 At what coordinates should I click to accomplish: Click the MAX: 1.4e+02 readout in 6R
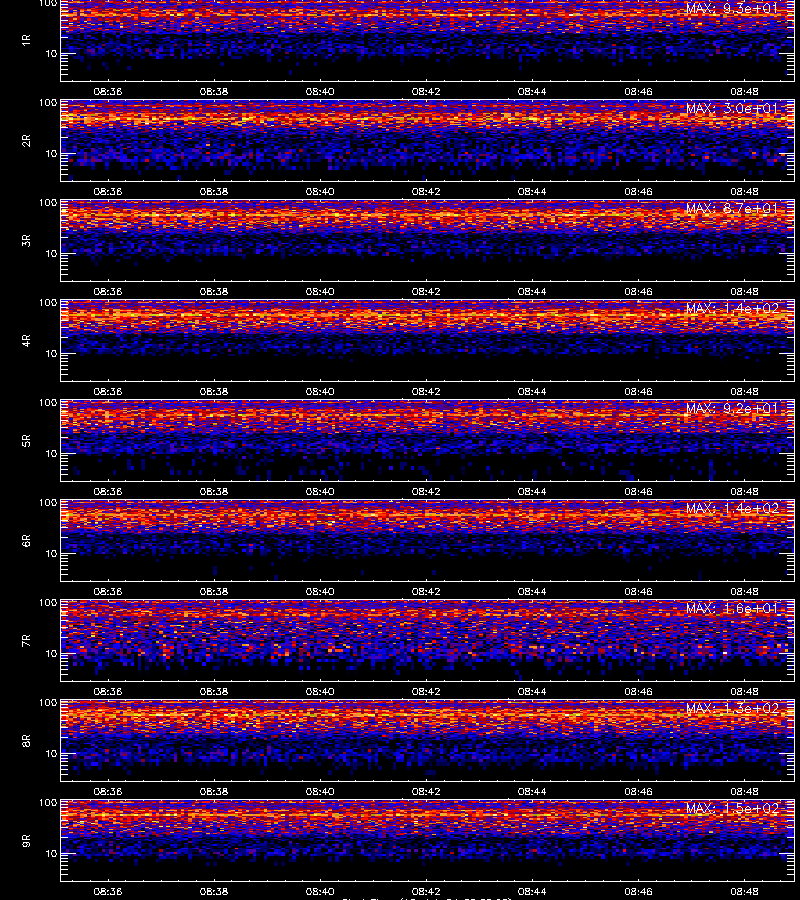[x=732, y=508]
